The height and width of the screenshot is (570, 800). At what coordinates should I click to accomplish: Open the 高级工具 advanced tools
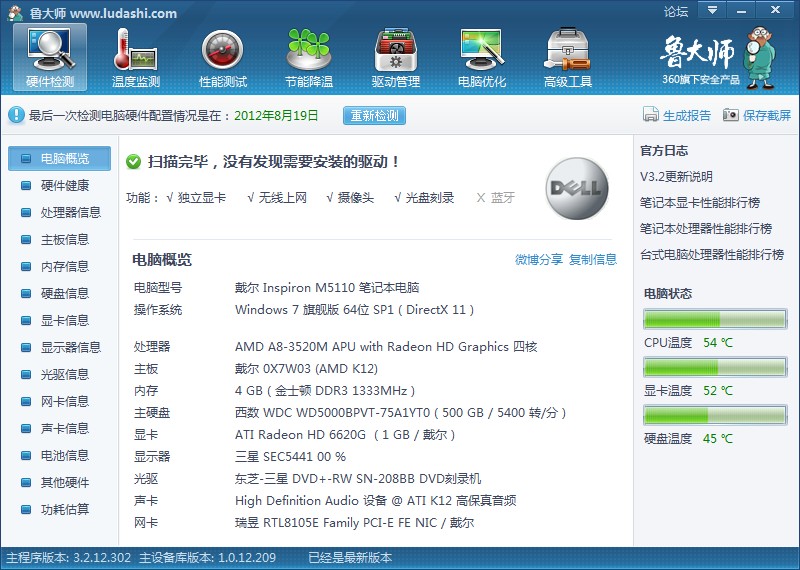(x=568, y=57)
